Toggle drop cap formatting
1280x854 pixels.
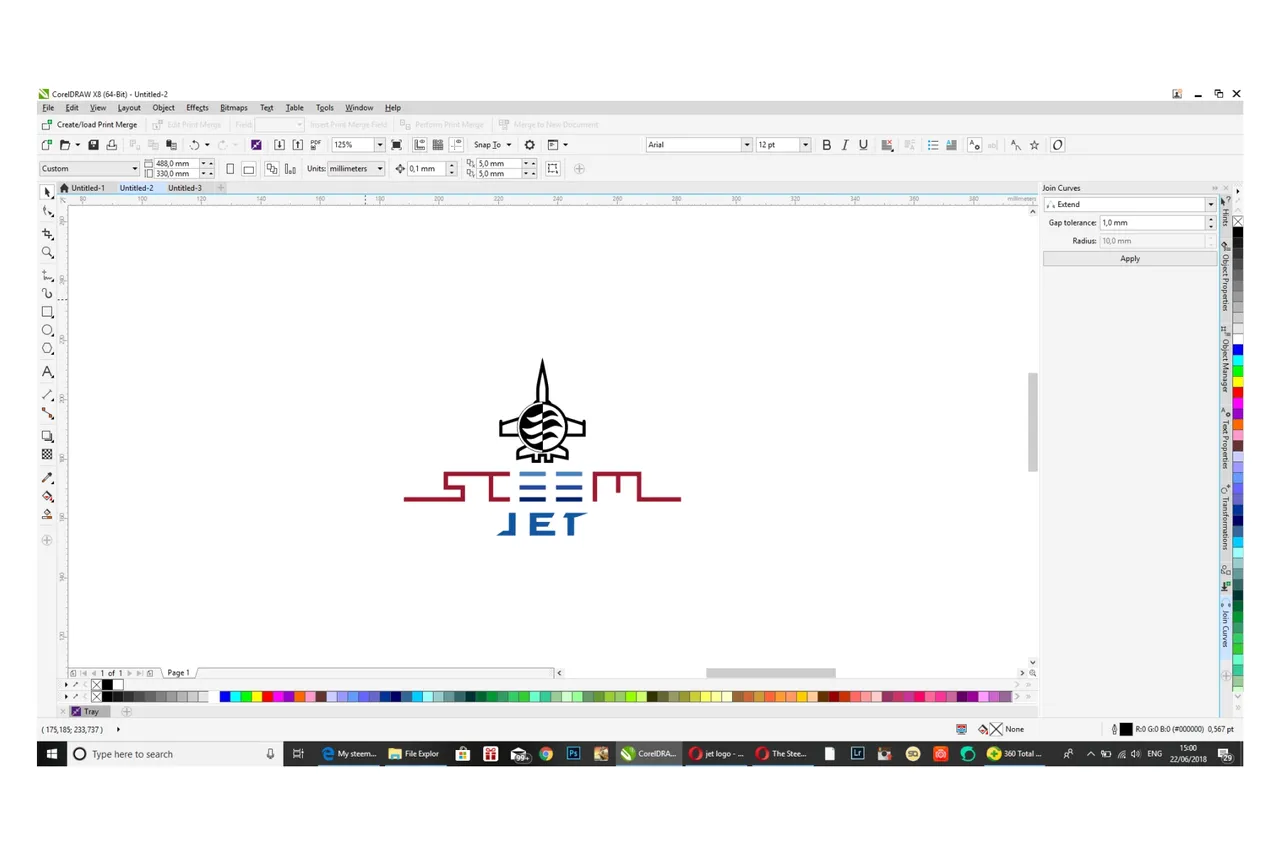(x=953, y=145)
